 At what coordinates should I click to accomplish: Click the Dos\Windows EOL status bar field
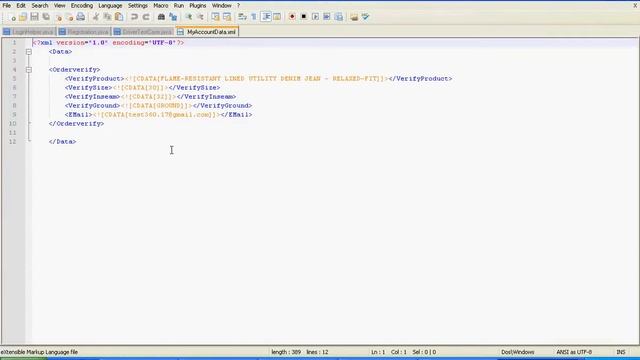coord(518,352)
